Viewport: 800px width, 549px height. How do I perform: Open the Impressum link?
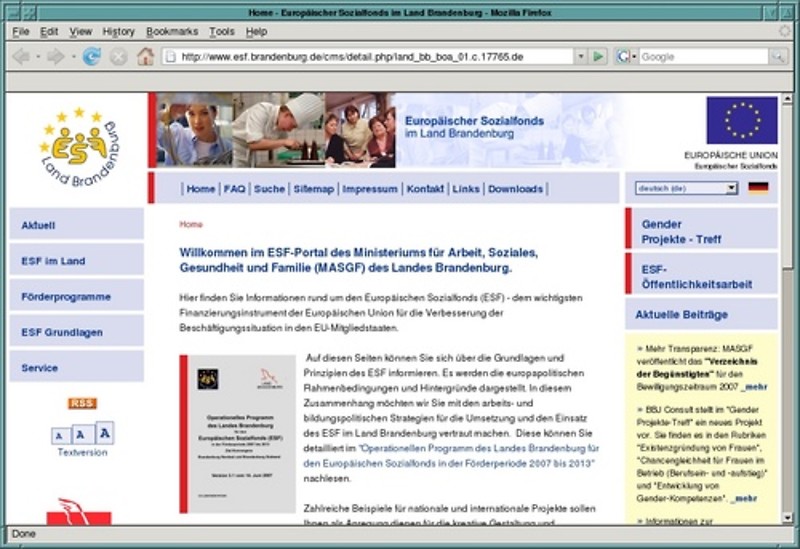pos(370,189)
